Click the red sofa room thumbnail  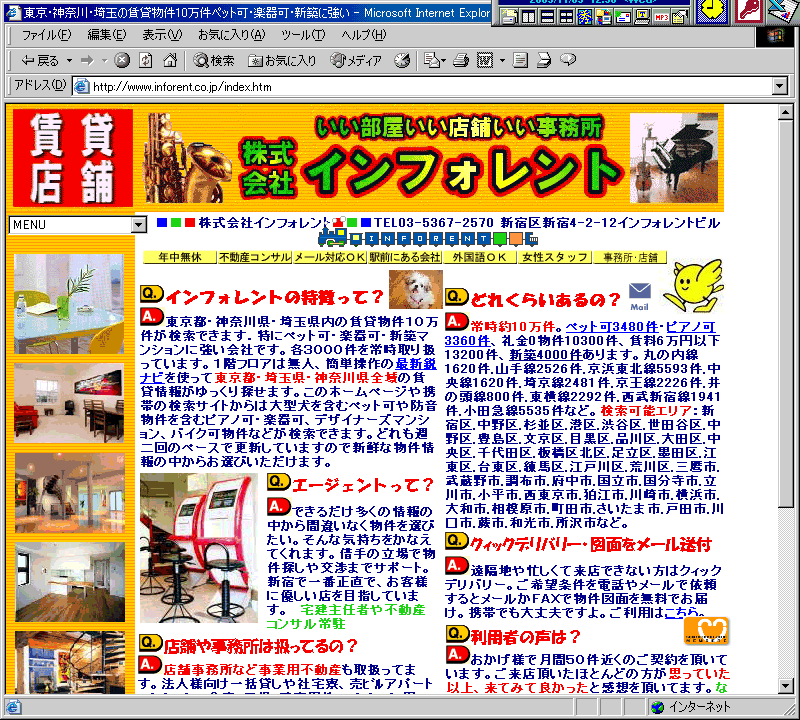click(69, 403)
